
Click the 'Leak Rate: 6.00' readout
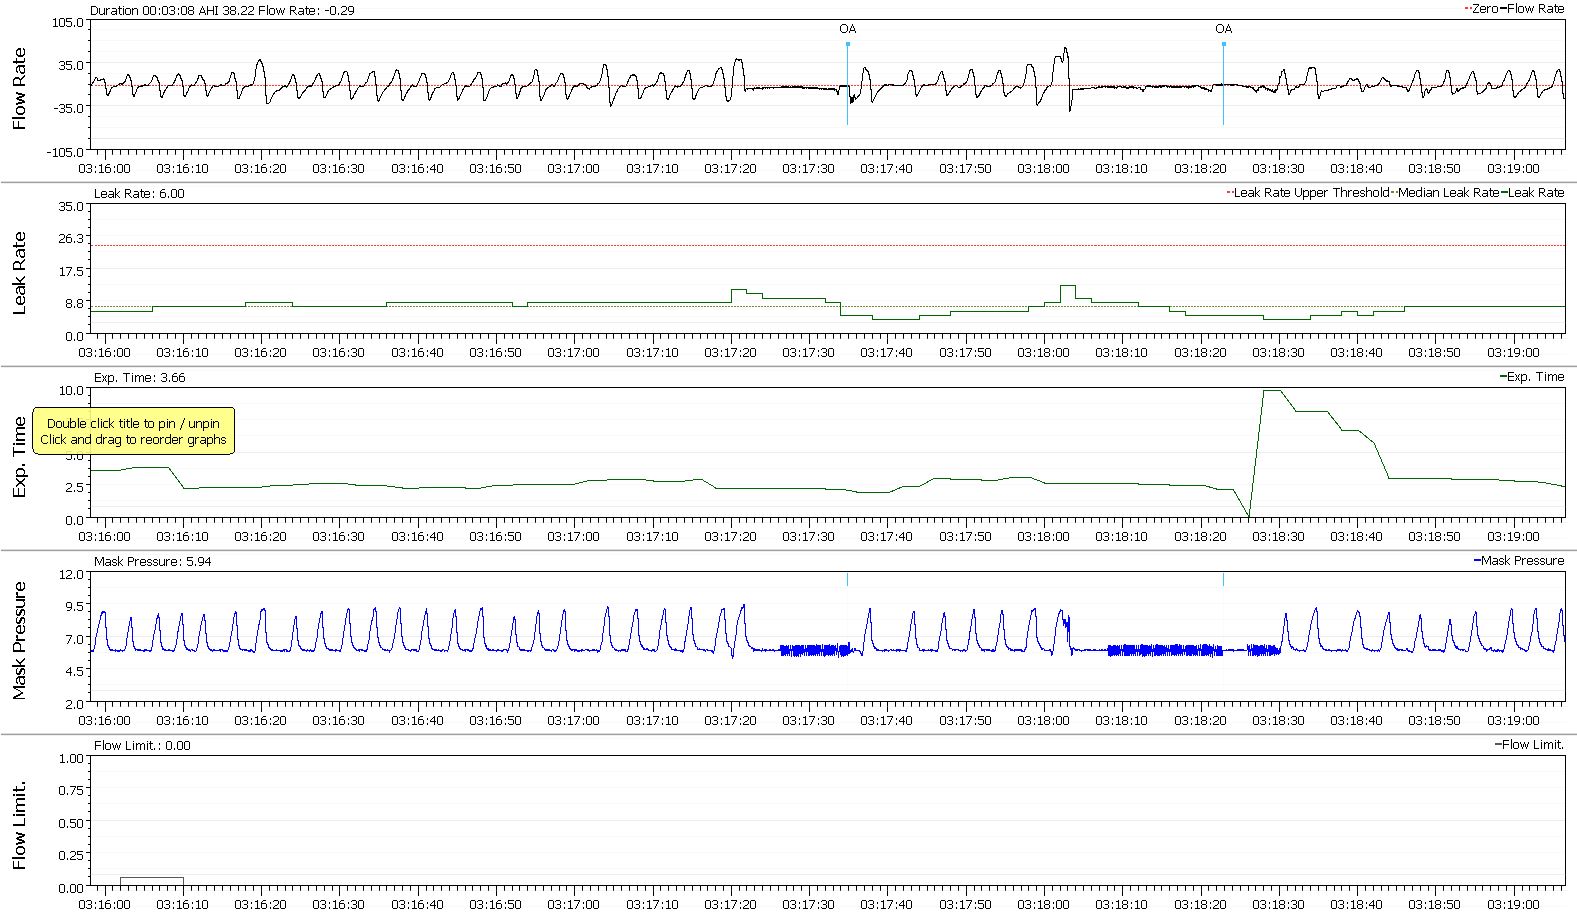(139, 194)
